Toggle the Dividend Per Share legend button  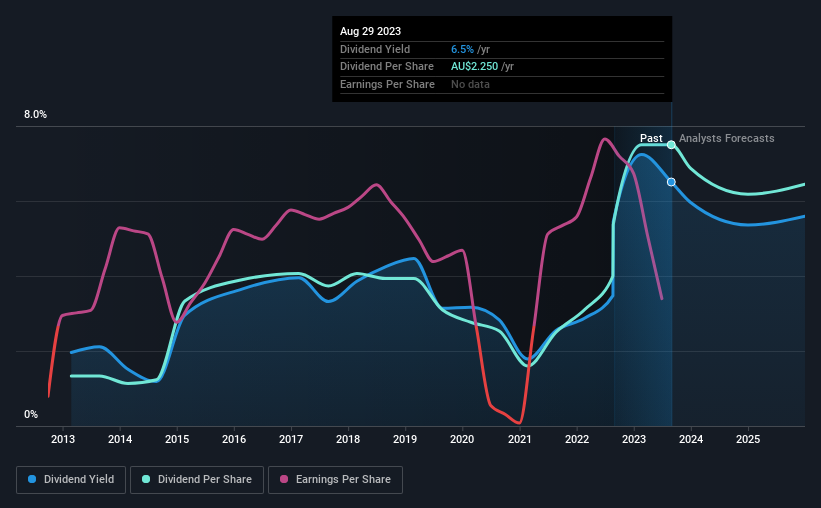pyautogui.click(x=197, y=480)
